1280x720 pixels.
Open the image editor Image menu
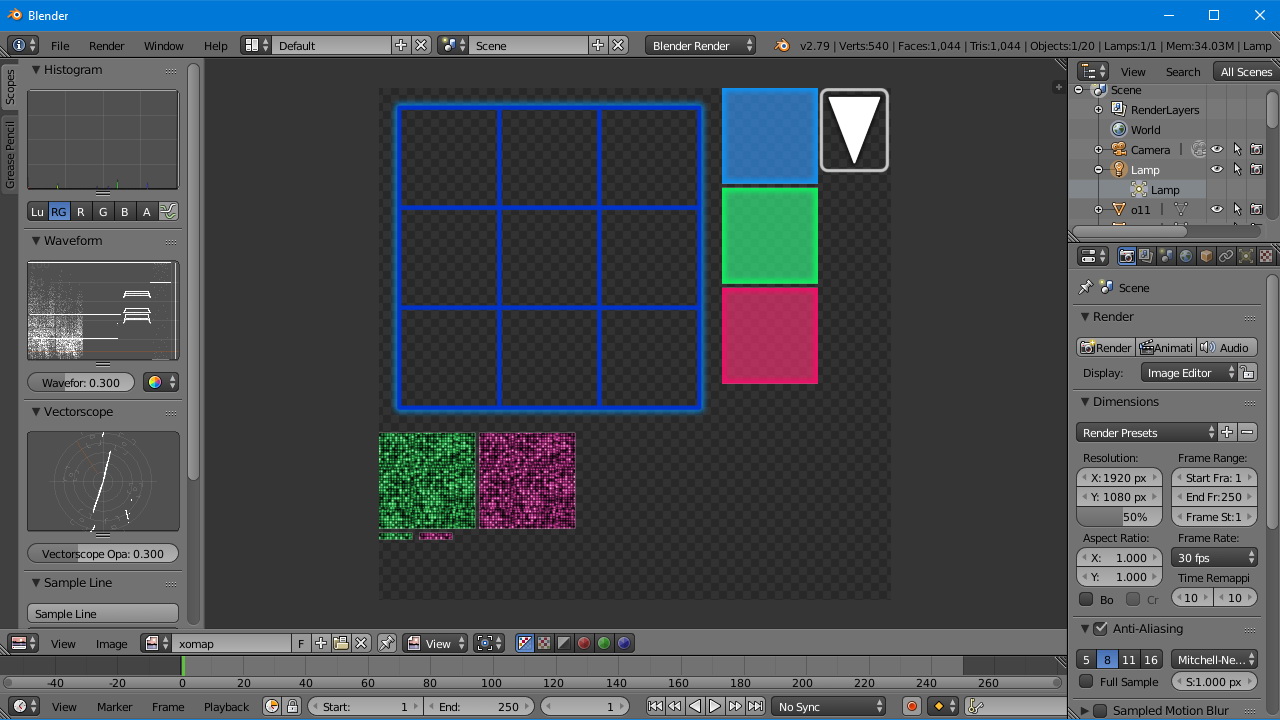(111, 643)
